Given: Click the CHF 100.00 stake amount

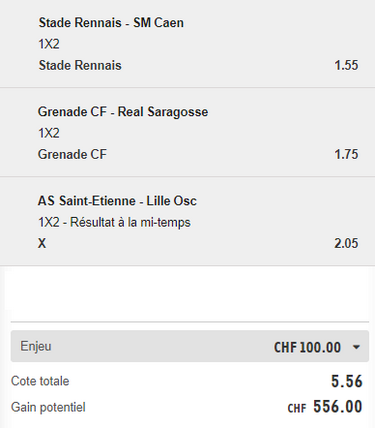Looking at the screenshot, I should click(307, 347).
